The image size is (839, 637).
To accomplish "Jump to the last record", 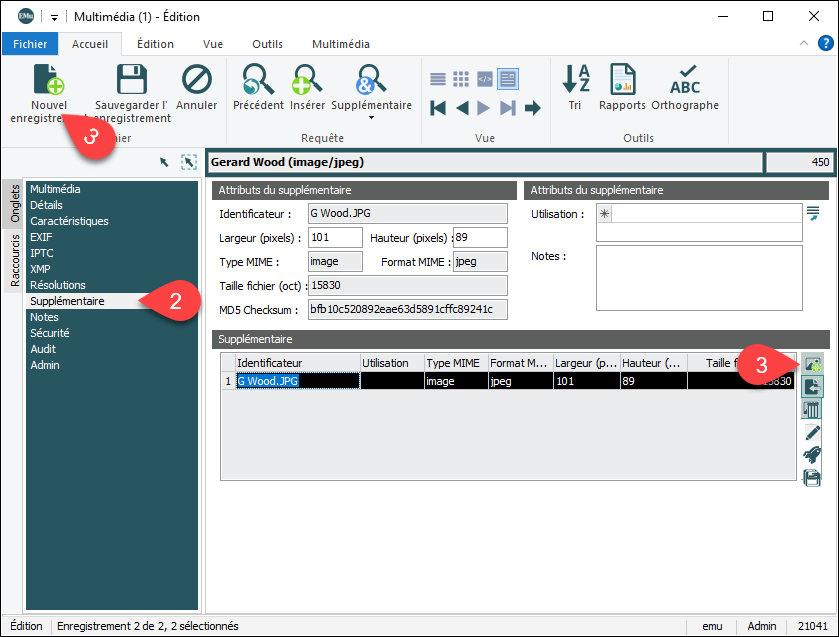I will pos(508,108).
